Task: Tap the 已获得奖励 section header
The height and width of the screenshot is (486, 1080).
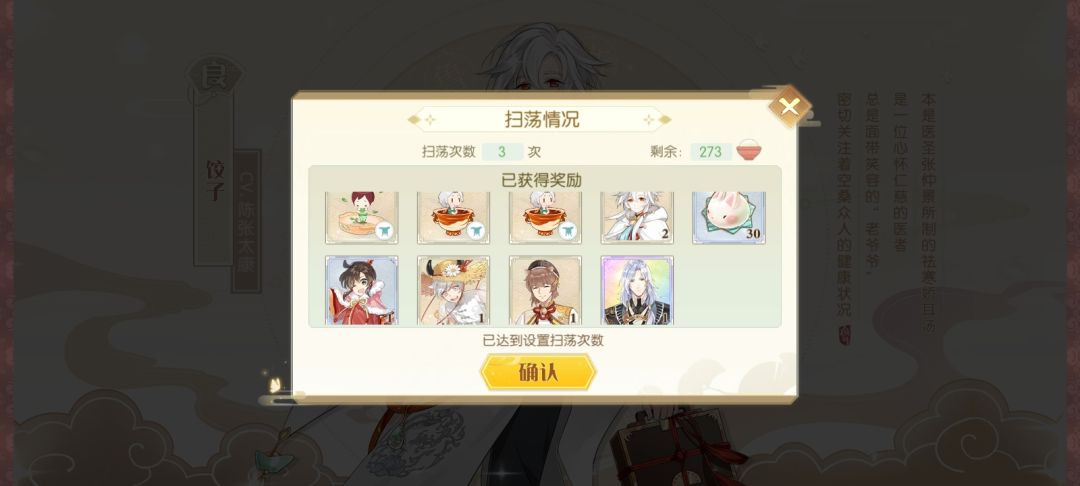Action: pos(541,180)
